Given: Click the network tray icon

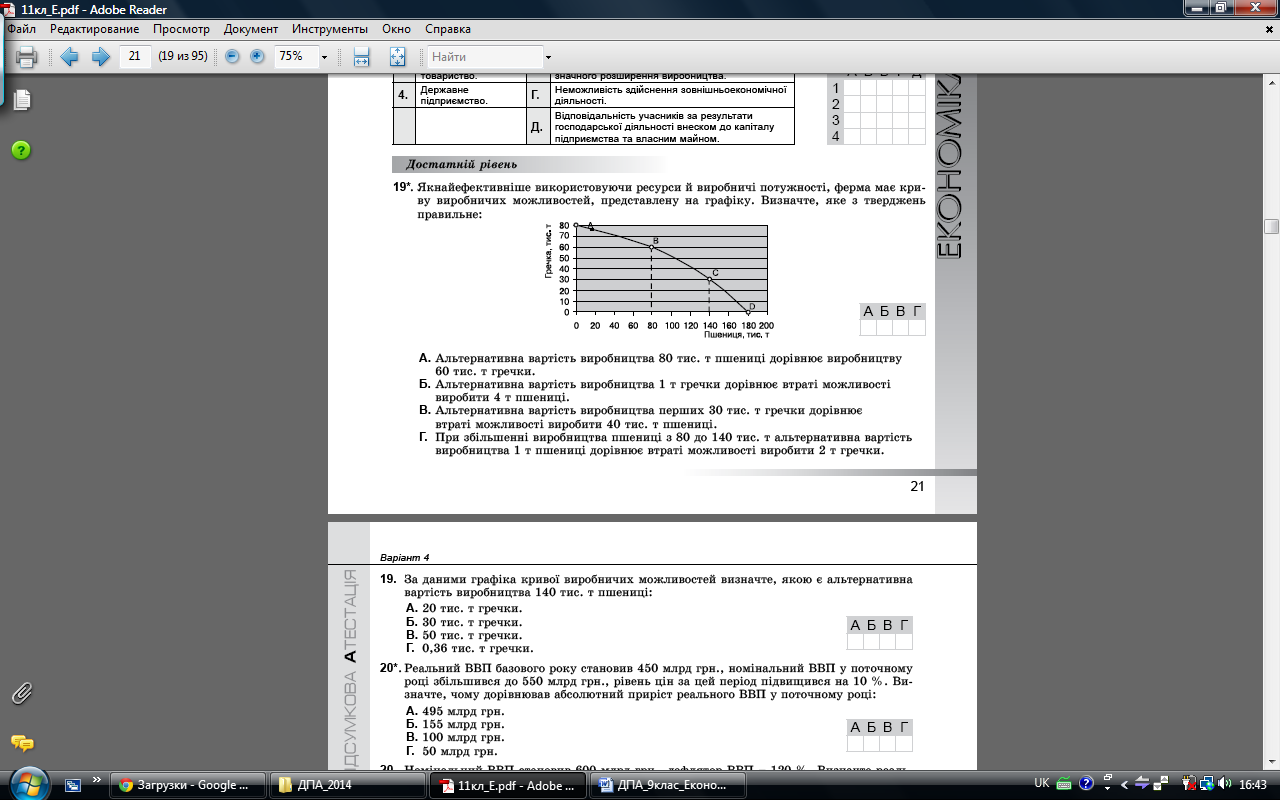Looking at the screenshot, I should [1208, 784].
